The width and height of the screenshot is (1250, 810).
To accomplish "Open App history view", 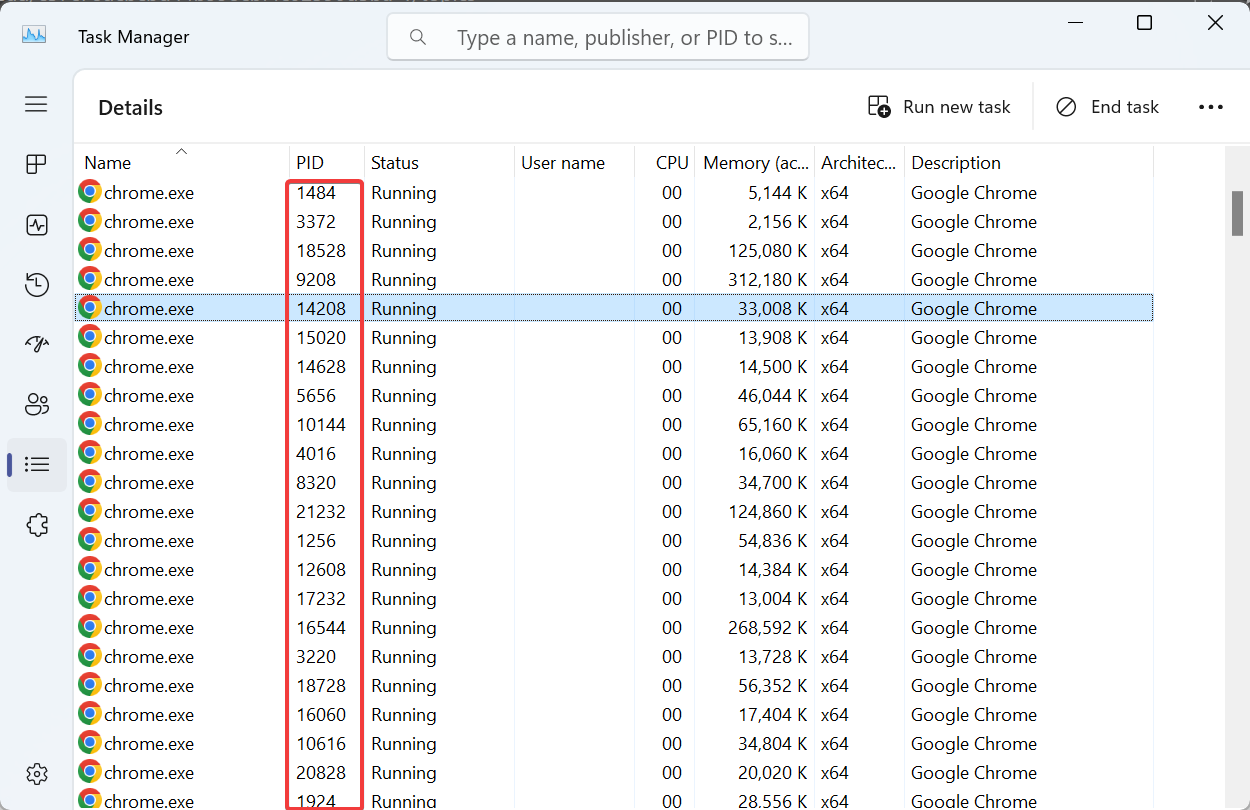I will (36, 284).
